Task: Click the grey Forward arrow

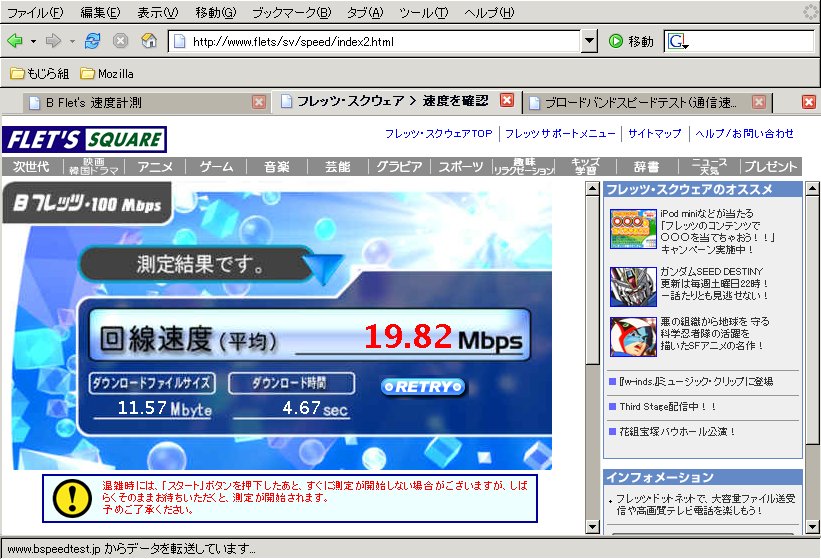Action: coord(53,41)
